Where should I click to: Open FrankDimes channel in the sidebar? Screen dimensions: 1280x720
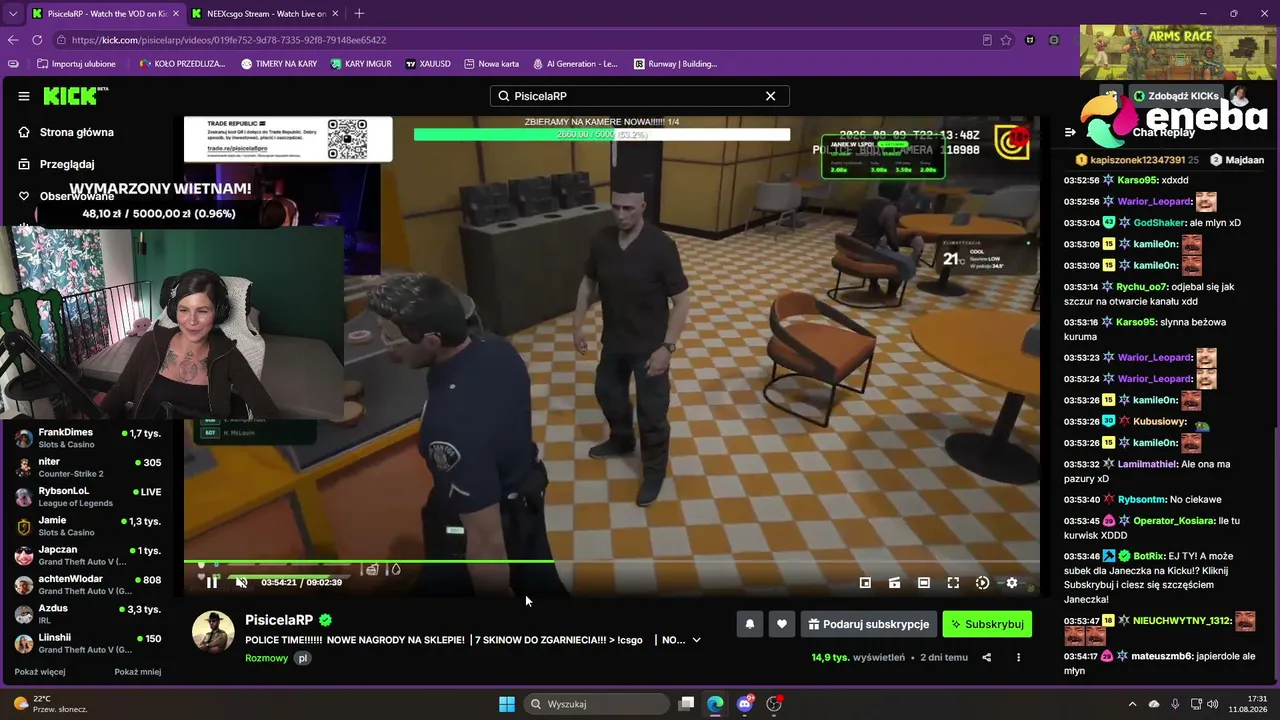pyautogui.click(x=88, y=438)
